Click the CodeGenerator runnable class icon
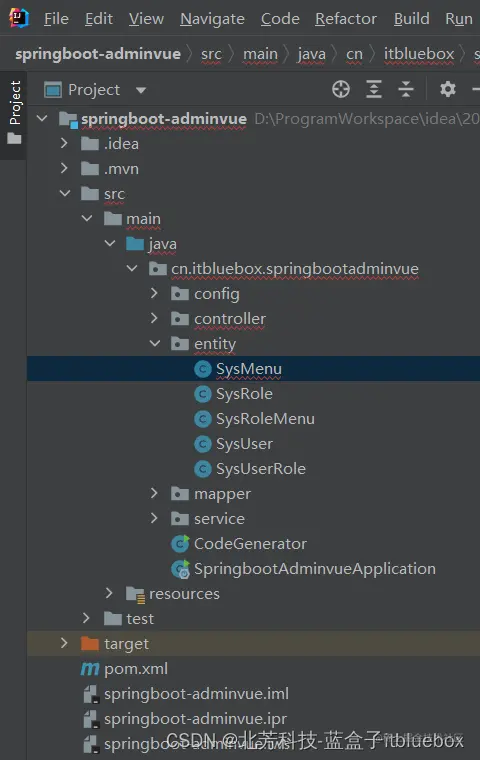Viewport: 480px width, 760px height. coord(180,544)
